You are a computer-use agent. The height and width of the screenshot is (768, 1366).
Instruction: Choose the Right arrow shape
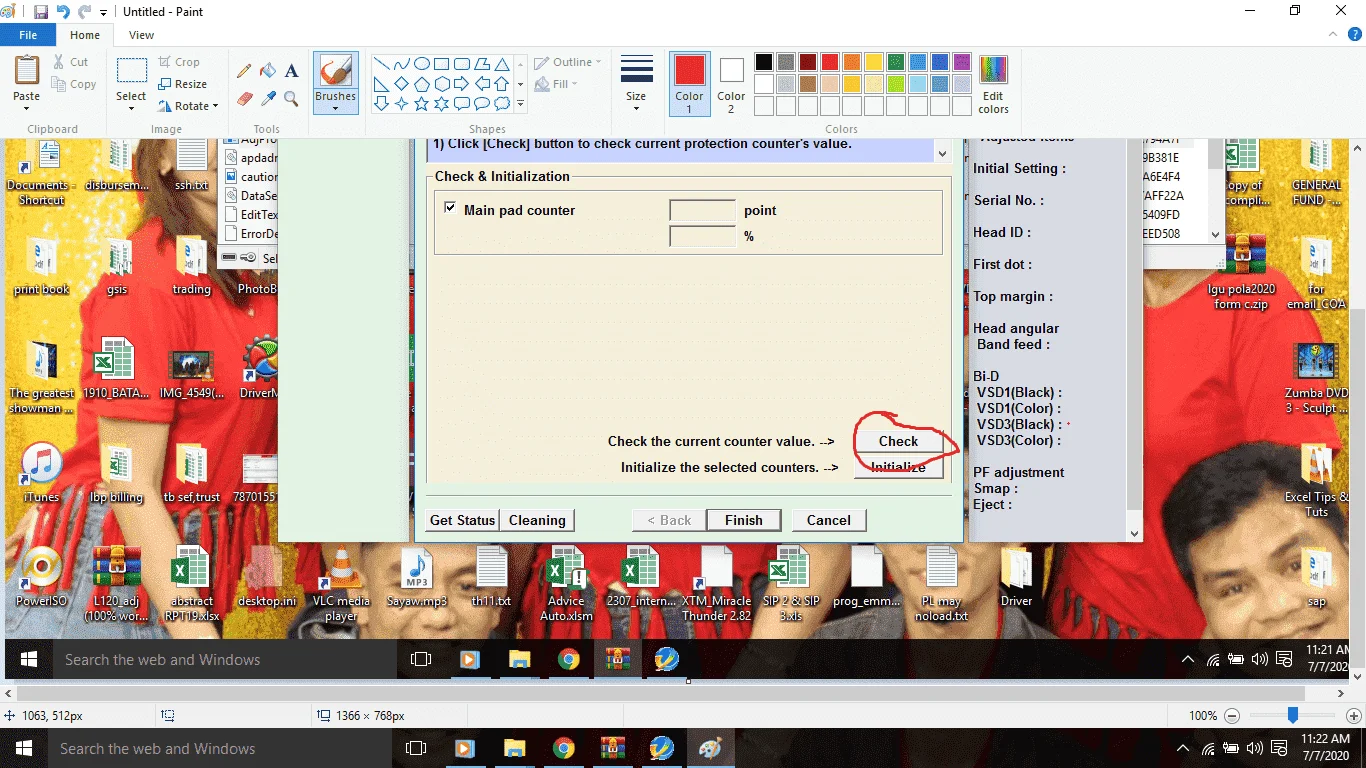462,83
